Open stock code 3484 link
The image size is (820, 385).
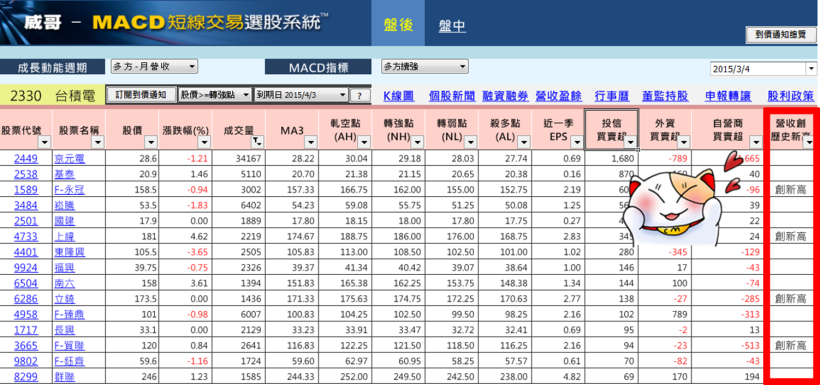pyautogui.click(x=26, y=205)
